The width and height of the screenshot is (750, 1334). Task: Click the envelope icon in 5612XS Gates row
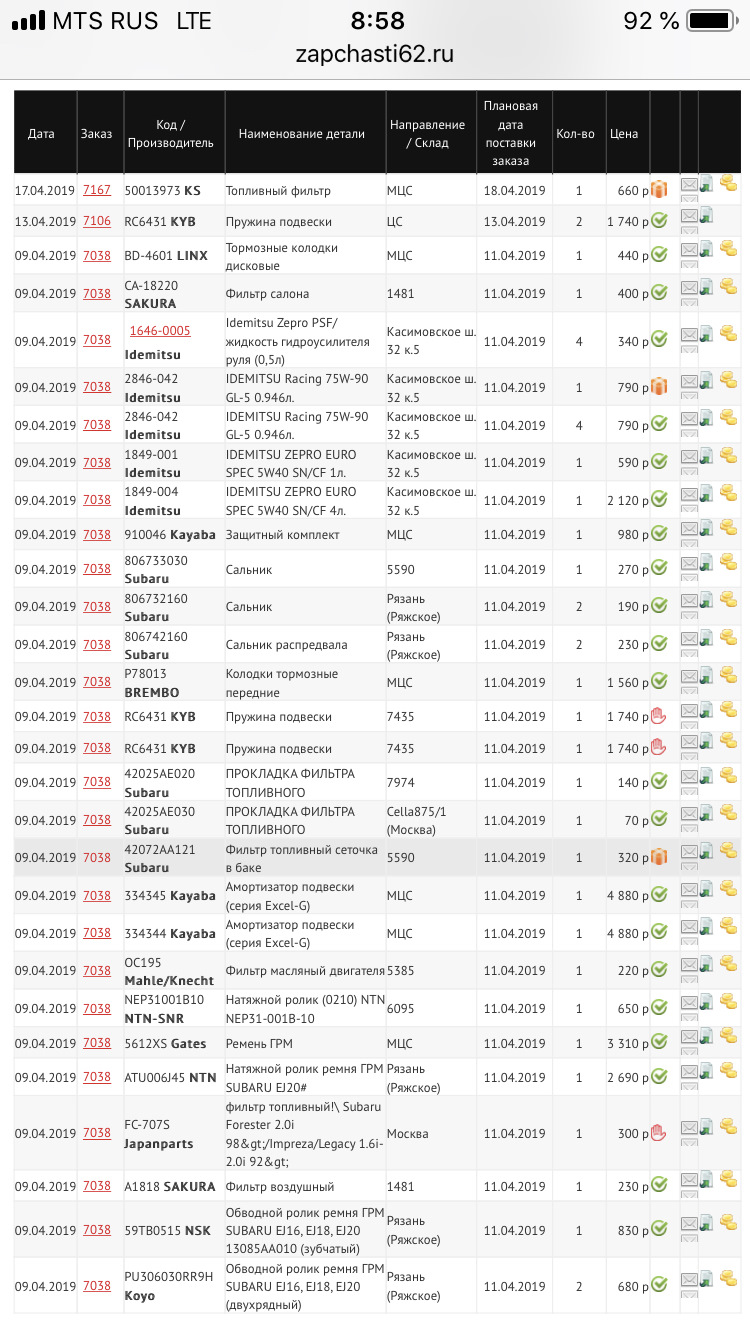coord(689,1037)
